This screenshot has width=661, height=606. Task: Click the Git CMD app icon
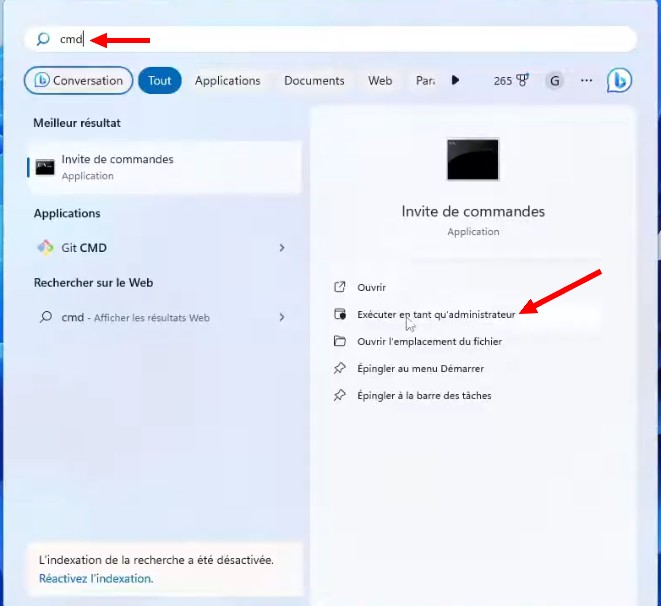[45, 248]
